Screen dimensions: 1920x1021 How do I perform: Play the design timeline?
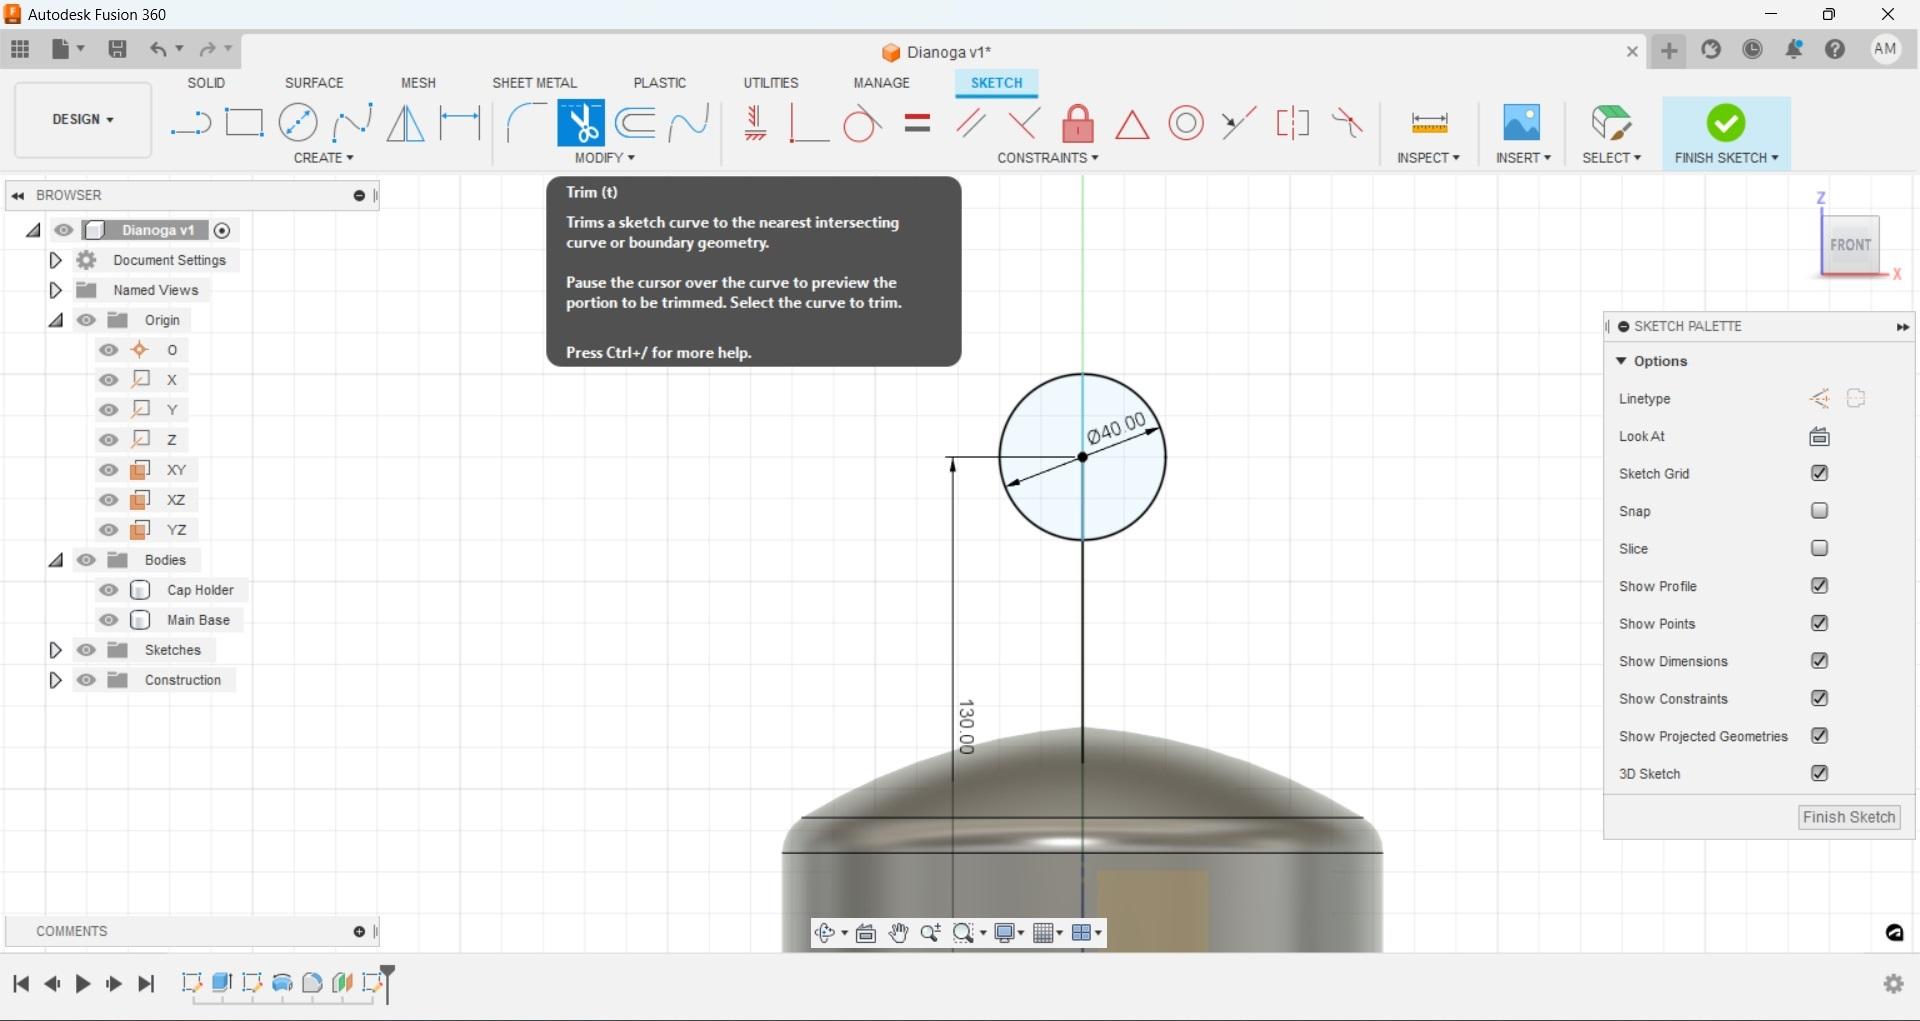tap(83, 984)
